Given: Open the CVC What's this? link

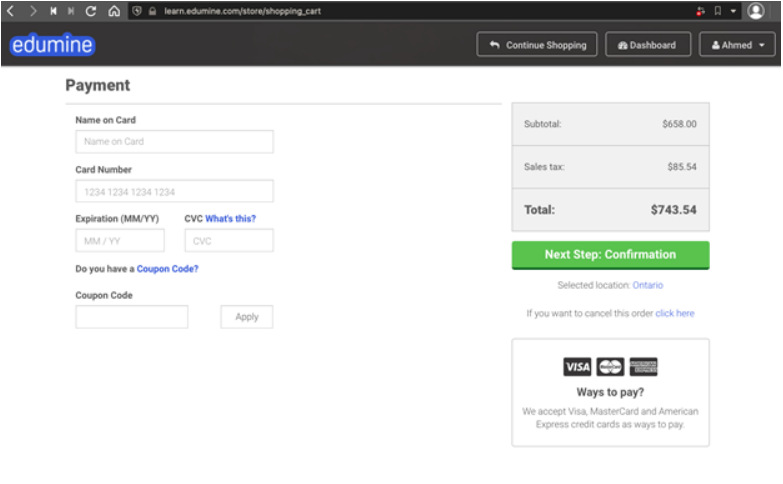Looking at the screenshot, I should (230, 219).
